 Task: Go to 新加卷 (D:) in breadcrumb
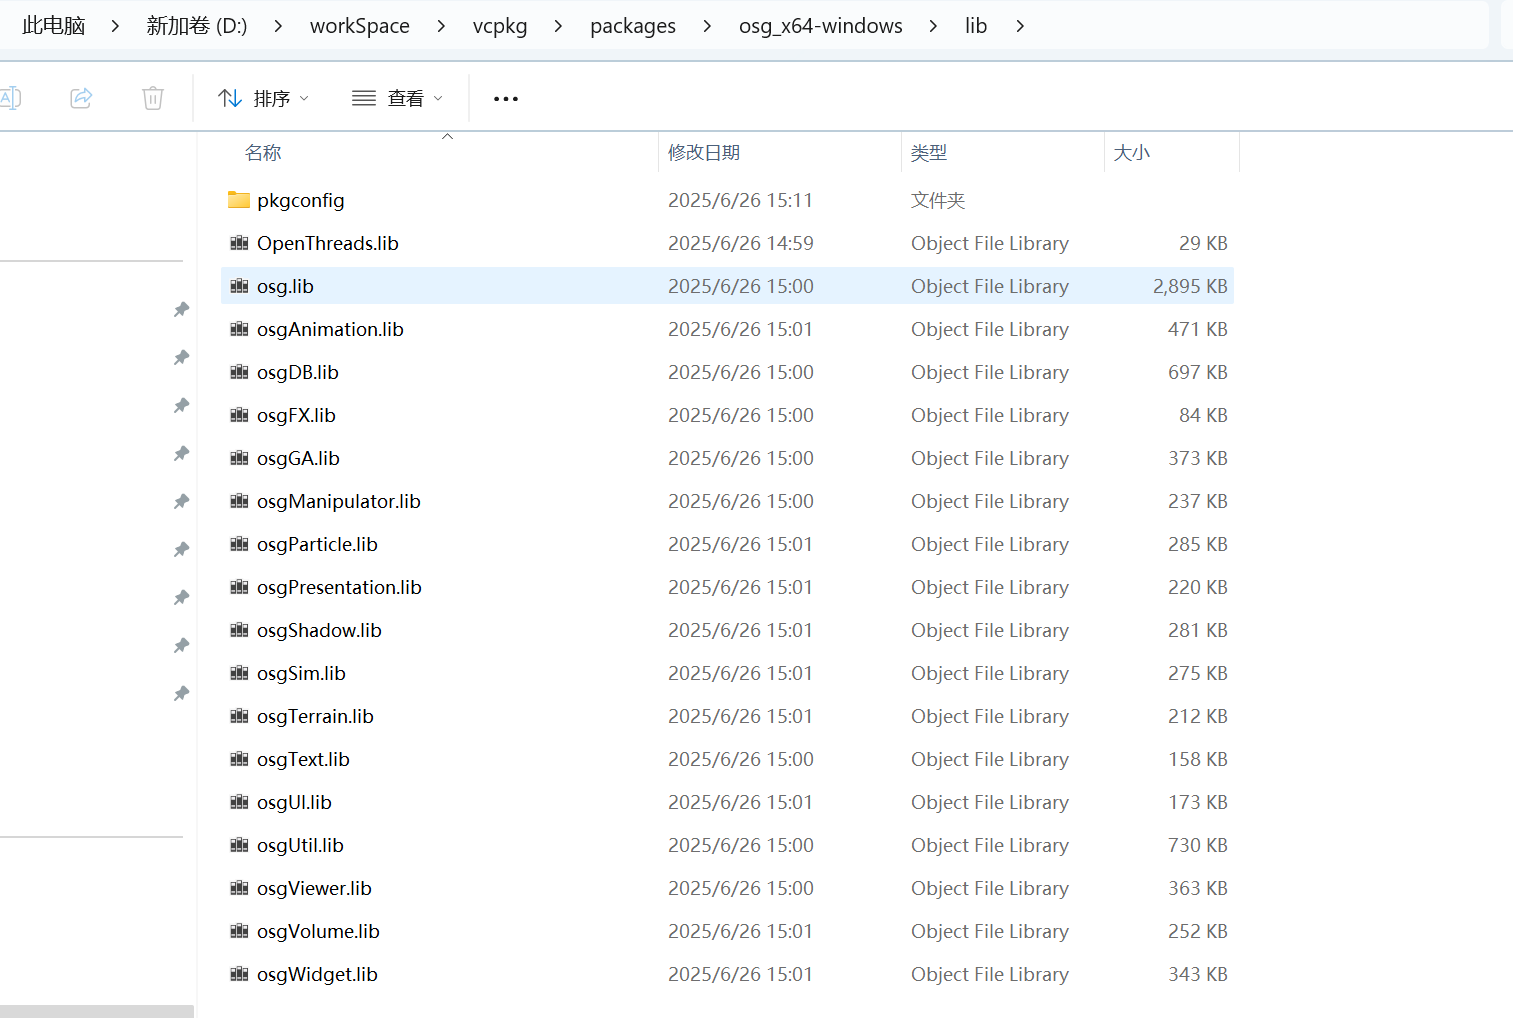tap(197, 26)
